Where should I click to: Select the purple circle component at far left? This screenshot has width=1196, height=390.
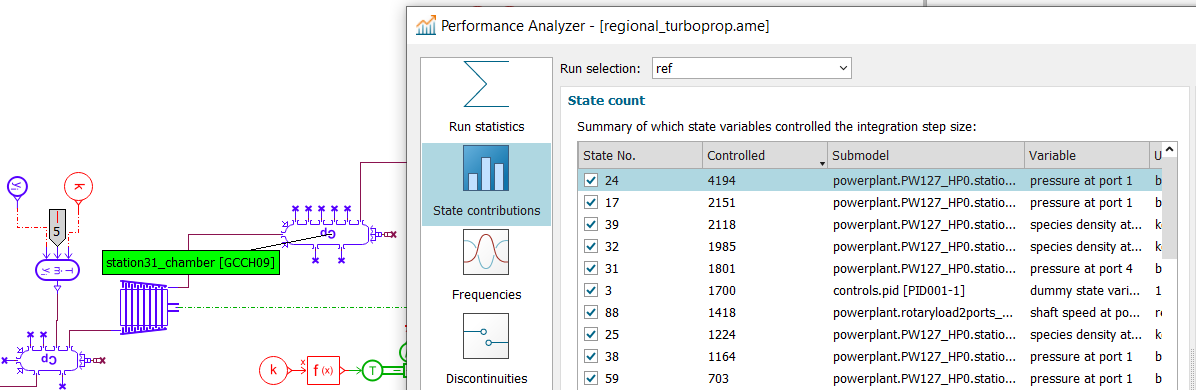pos(17,185)
